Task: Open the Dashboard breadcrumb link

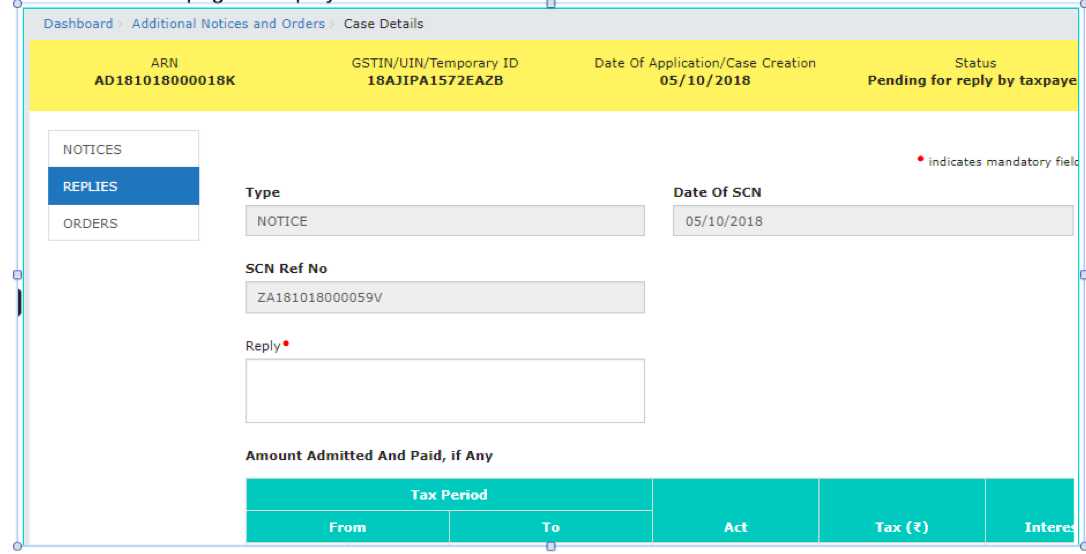Action: tap(78, 24)
